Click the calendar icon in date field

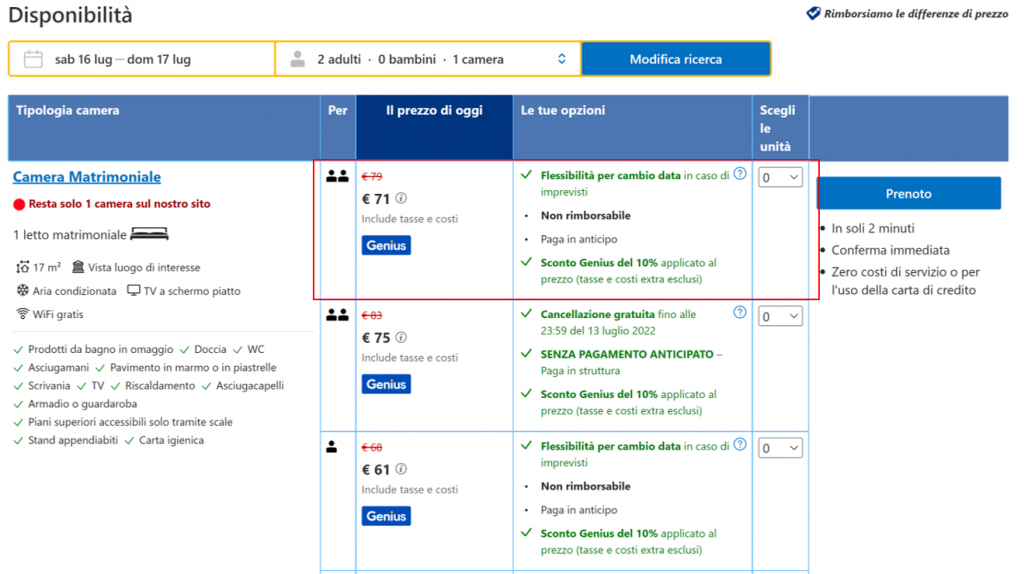coord(33,59)
